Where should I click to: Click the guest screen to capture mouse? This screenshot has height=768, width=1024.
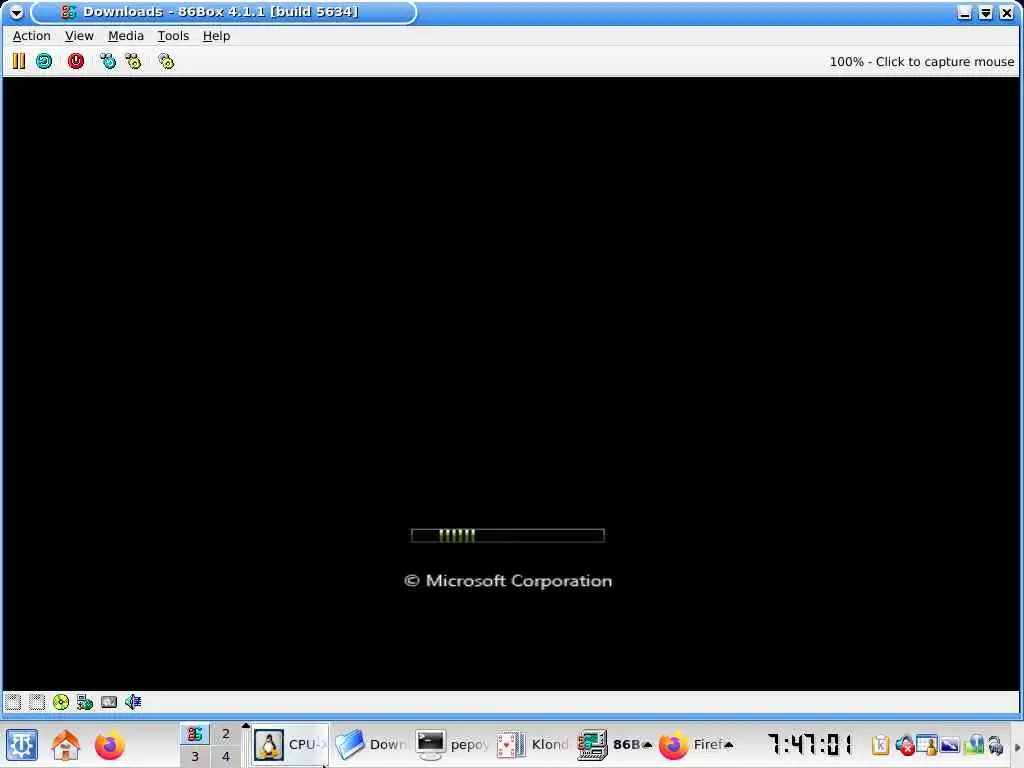511,383
